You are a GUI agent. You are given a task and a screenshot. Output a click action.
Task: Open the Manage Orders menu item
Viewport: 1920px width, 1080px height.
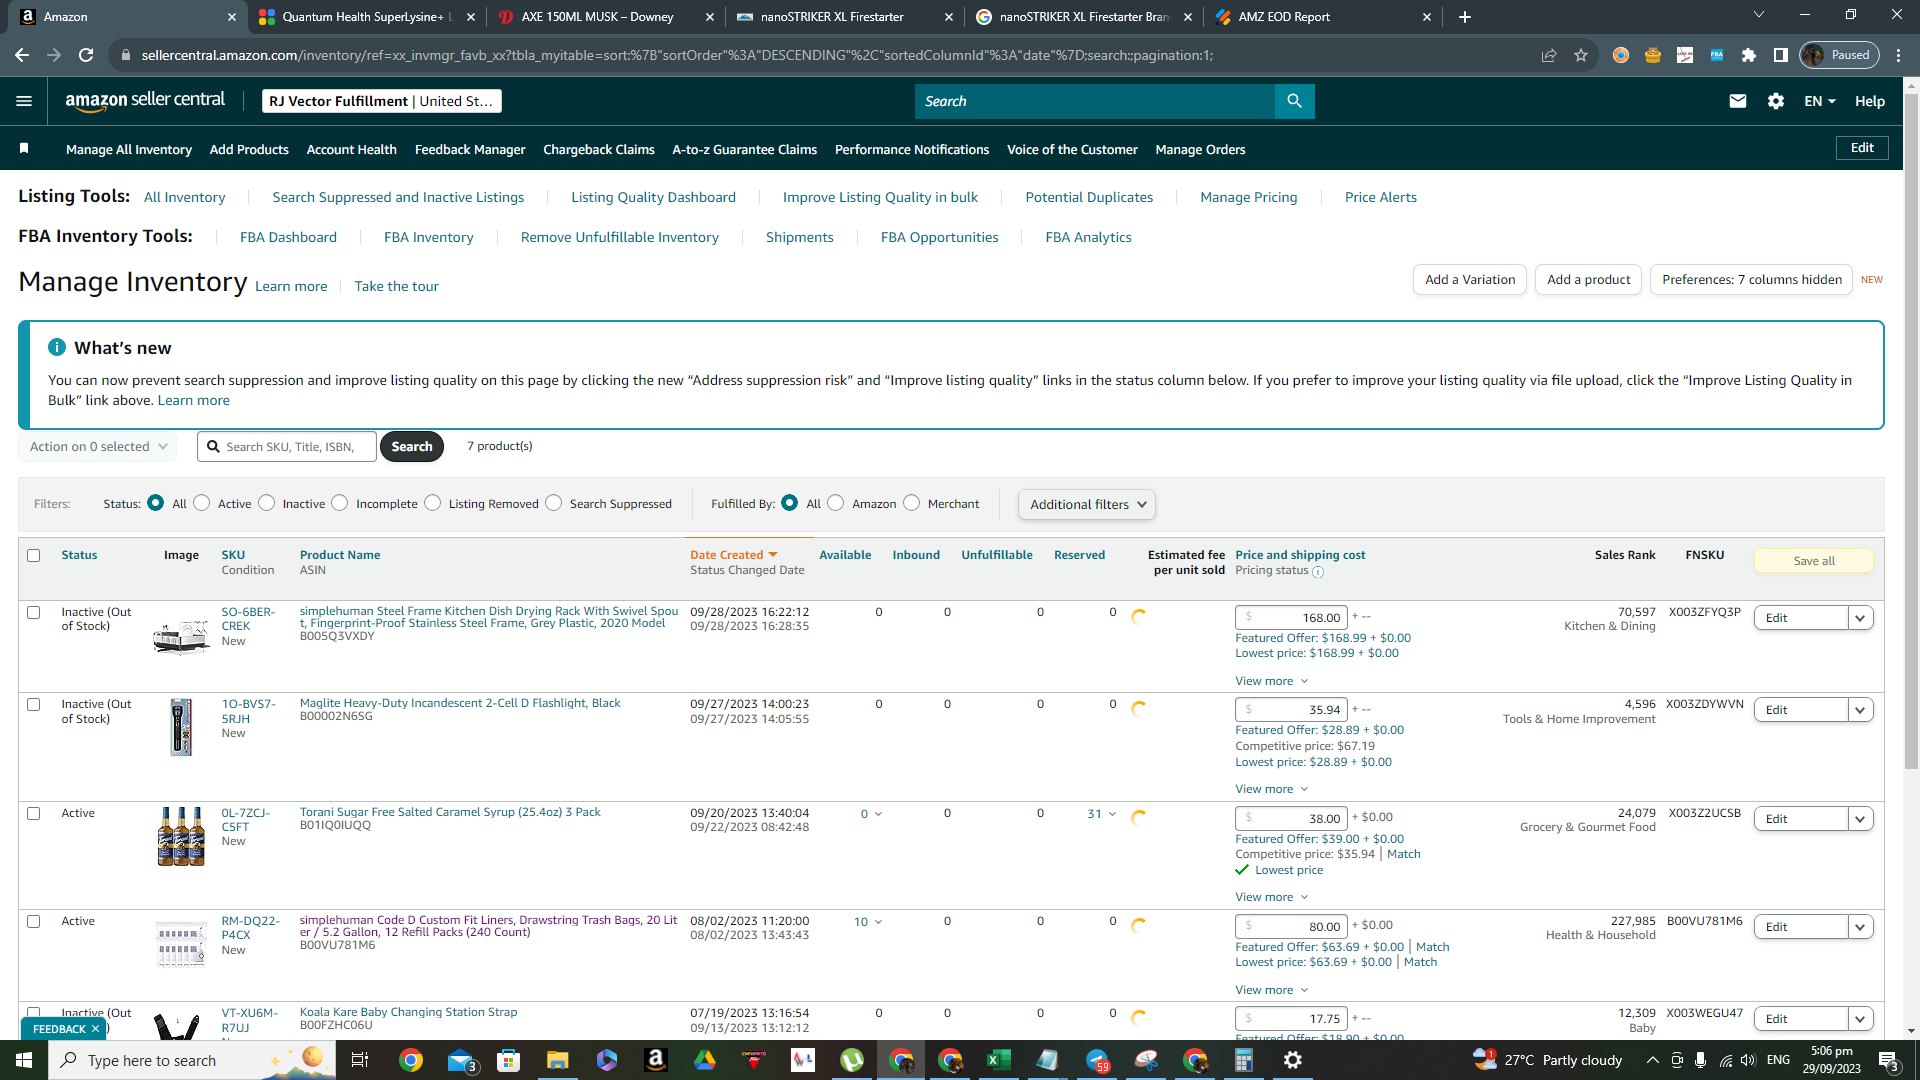[x=1200, y=149]
